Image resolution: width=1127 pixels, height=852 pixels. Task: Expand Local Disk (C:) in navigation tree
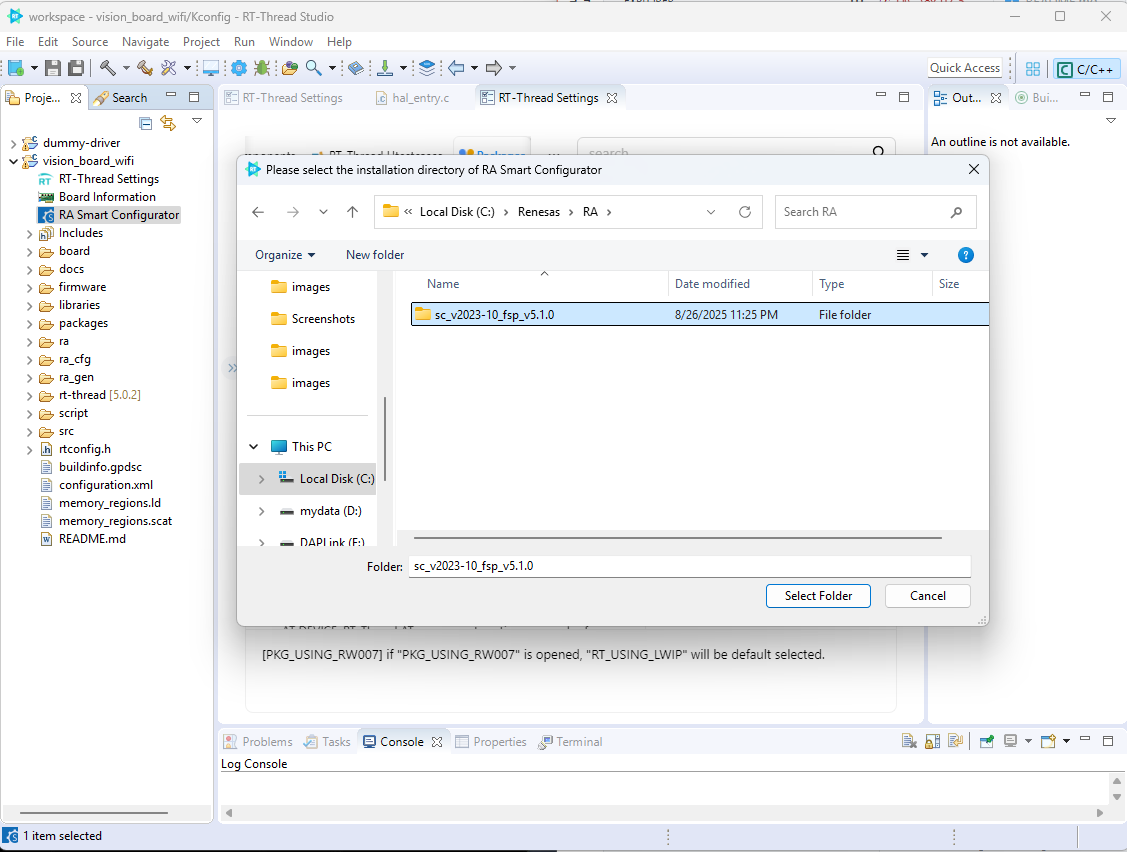click(x=261, y=479)
